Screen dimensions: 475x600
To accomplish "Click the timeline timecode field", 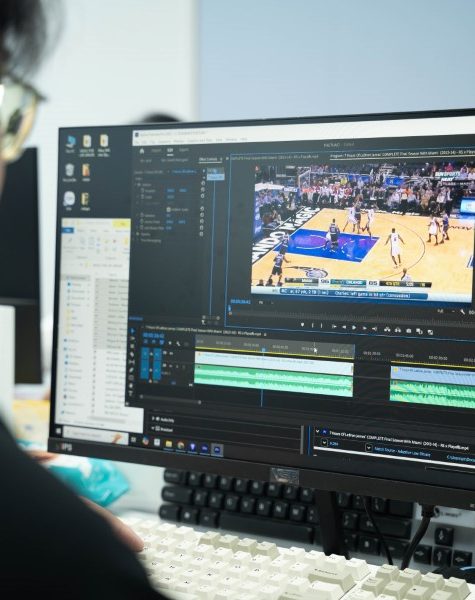I will point(153,335).
